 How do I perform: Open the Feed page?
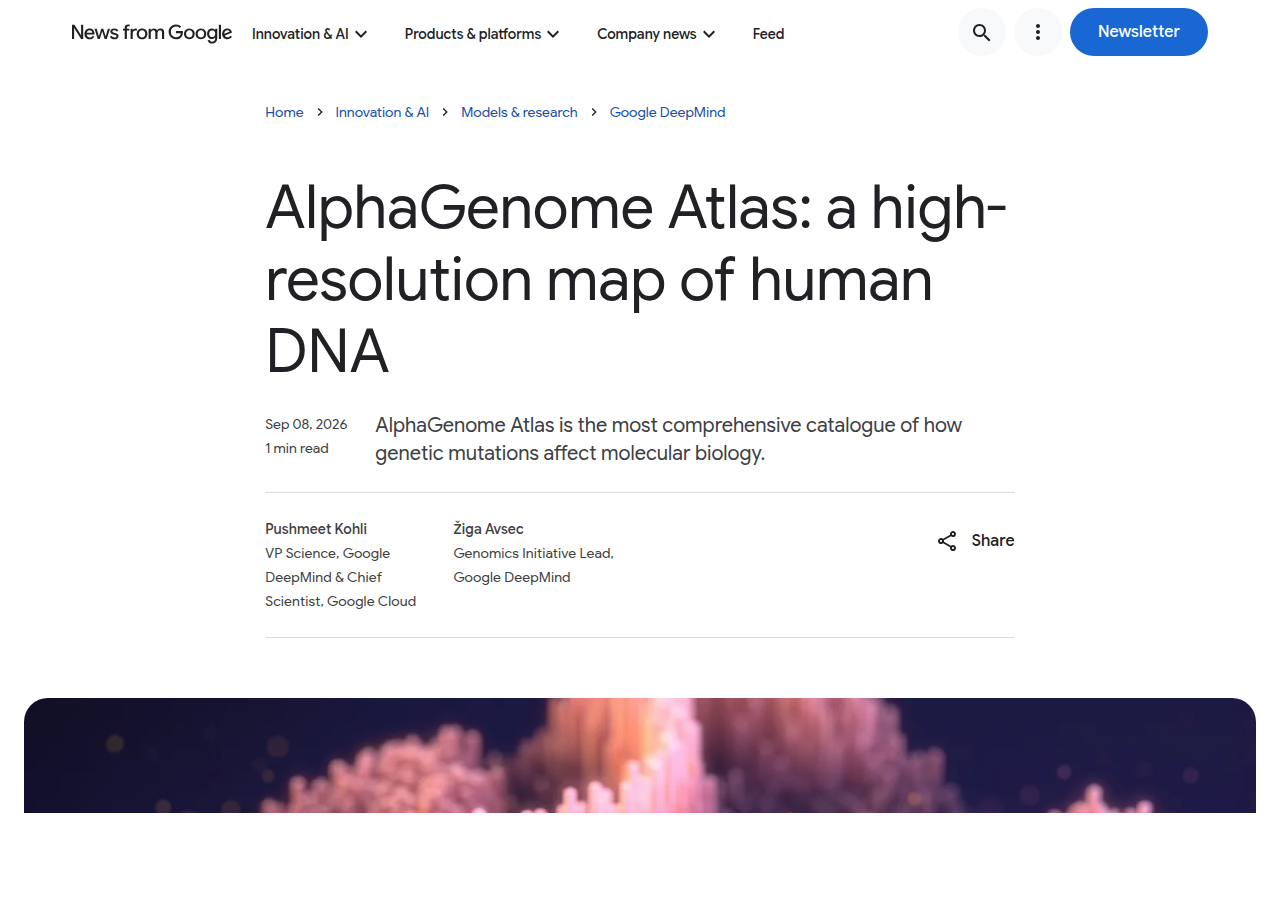point(768,34)
